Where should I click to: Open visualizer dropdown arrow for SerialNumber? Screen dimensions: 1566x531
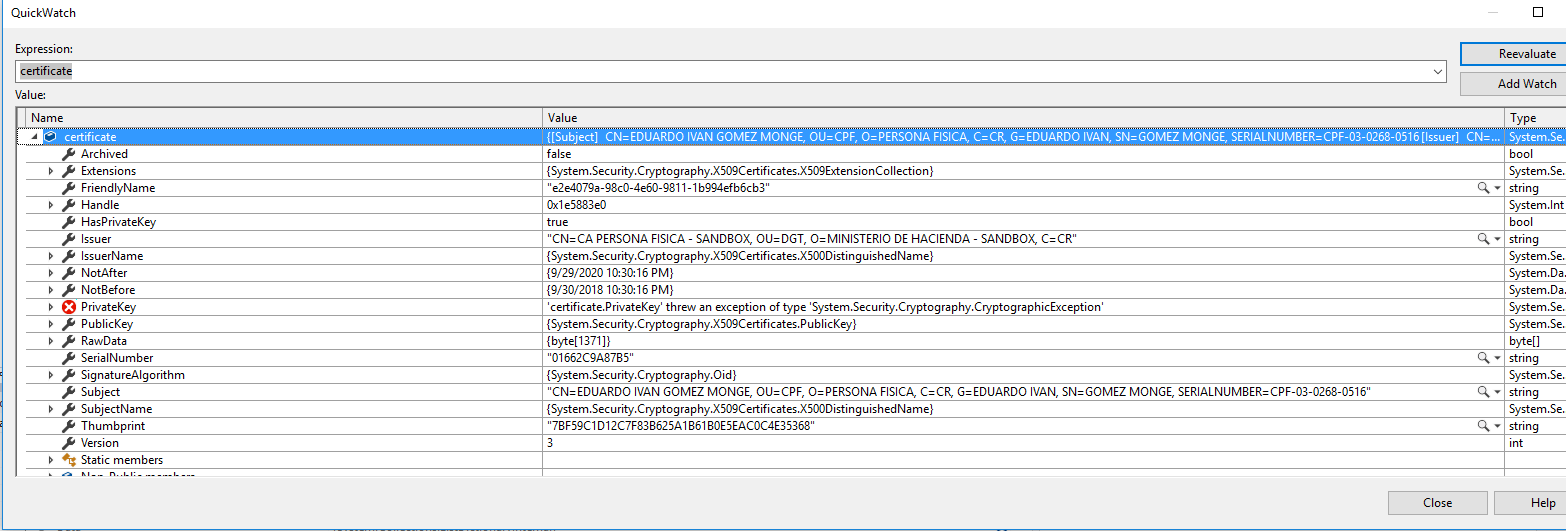click(1497, 358)
